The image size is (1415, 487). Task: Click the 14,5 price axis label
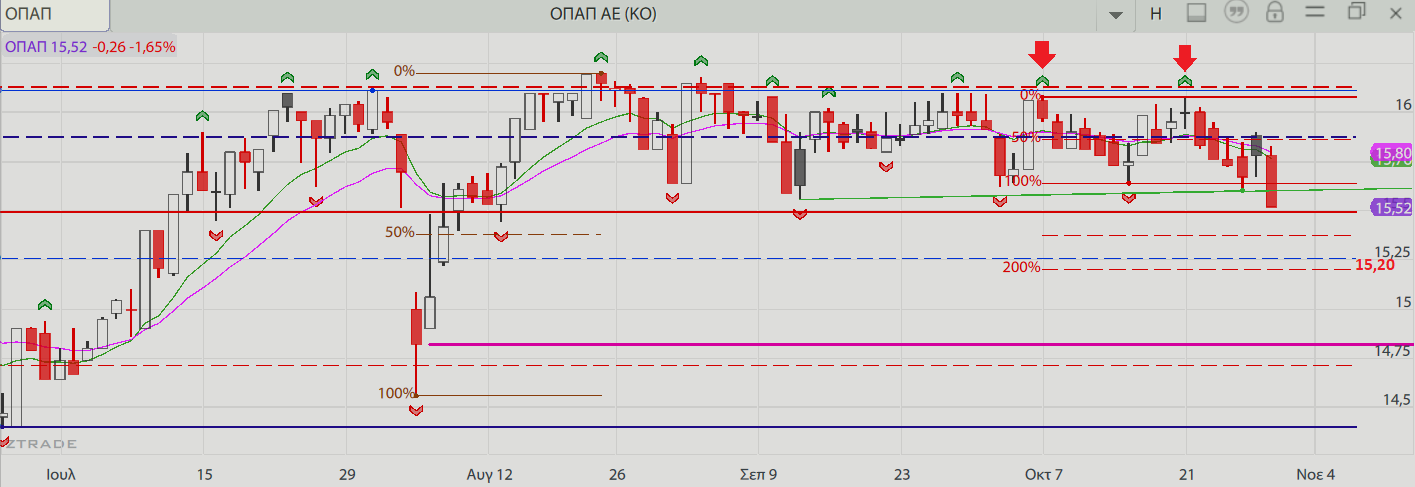click(x=1396, y=400)
